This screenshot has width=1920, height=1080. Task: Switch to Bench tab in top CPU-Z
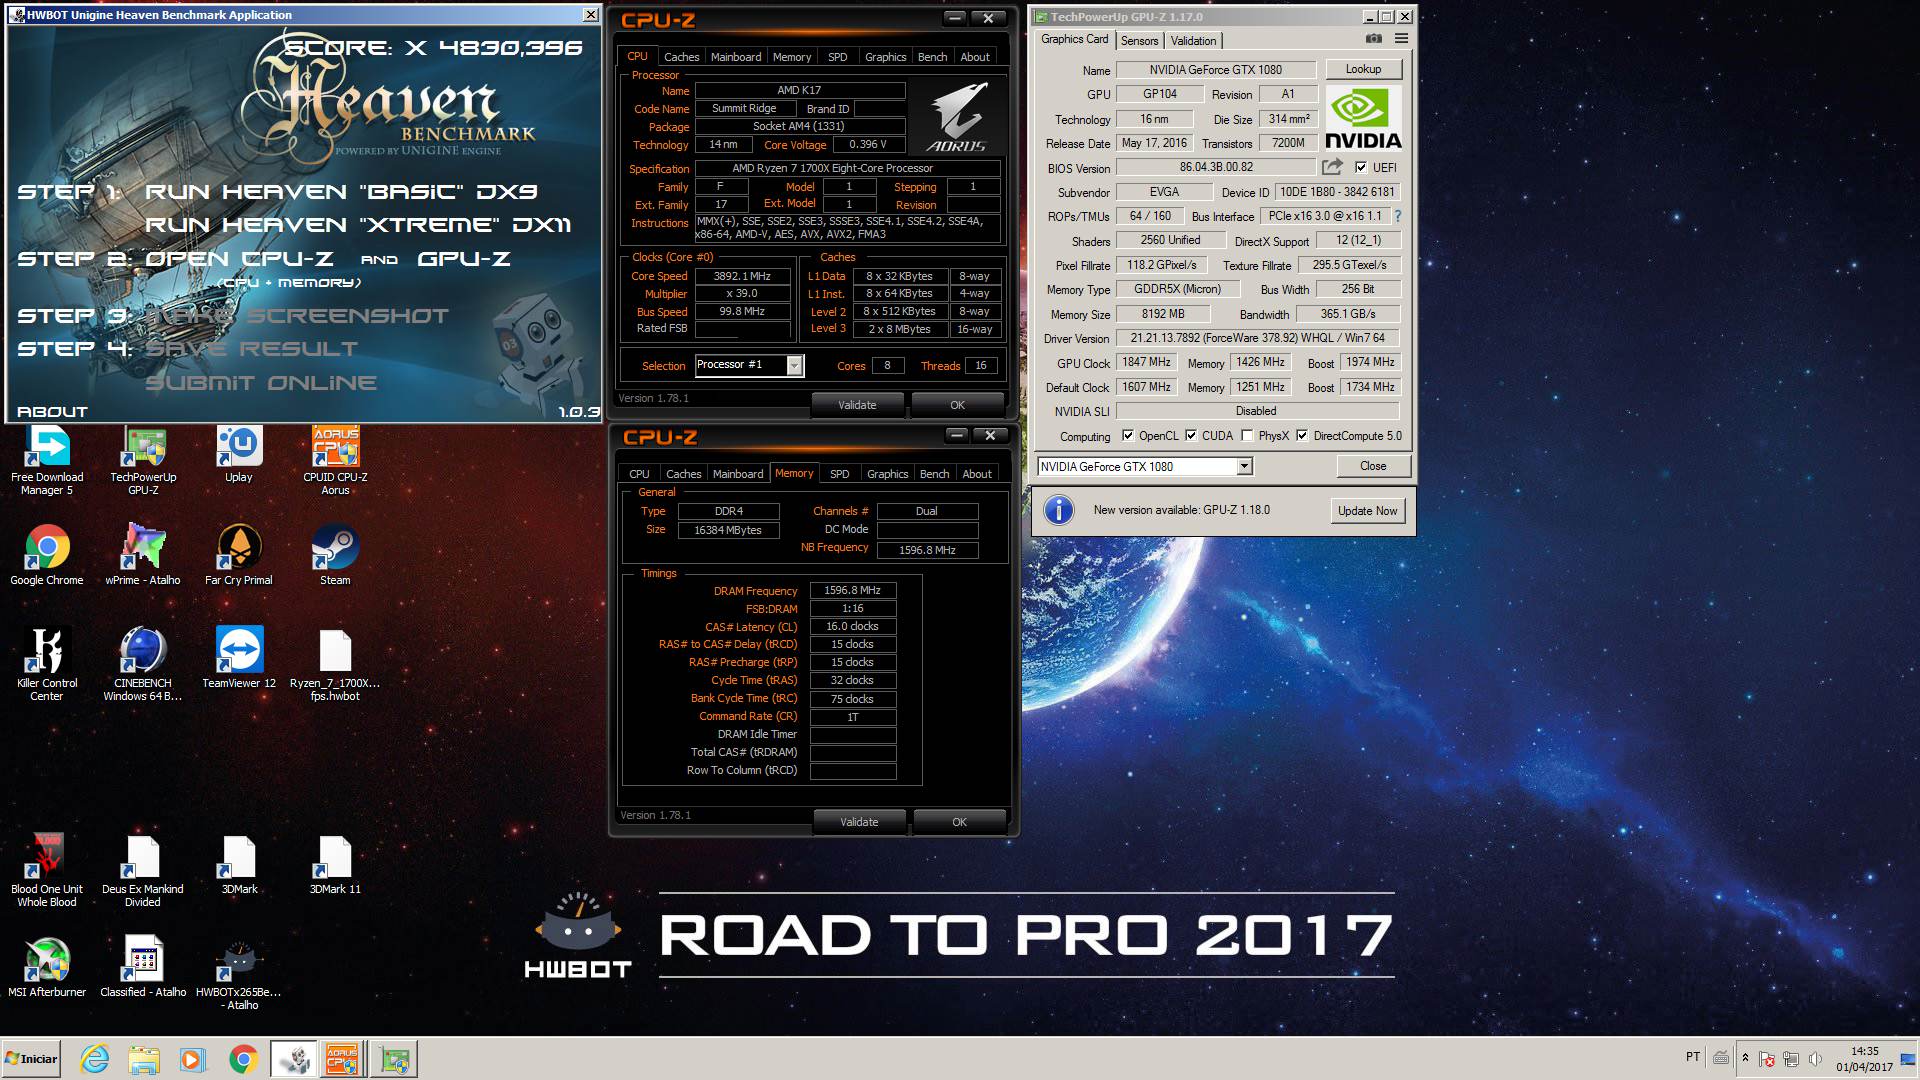(932, 57)
